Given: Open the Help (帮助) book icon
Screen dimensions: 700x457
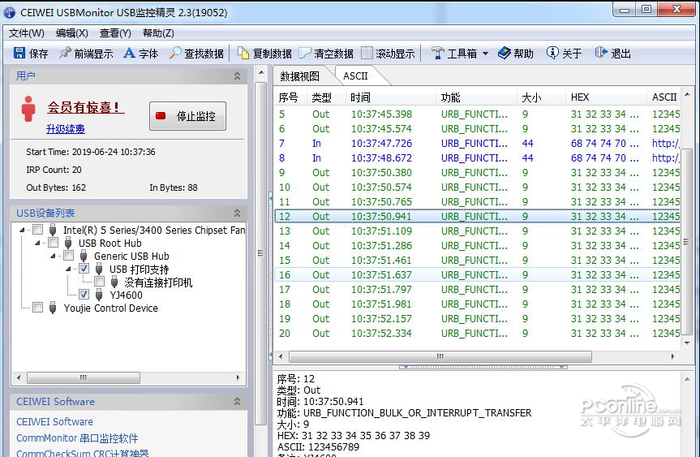Looking at the screenshot, I should (504, 53).
